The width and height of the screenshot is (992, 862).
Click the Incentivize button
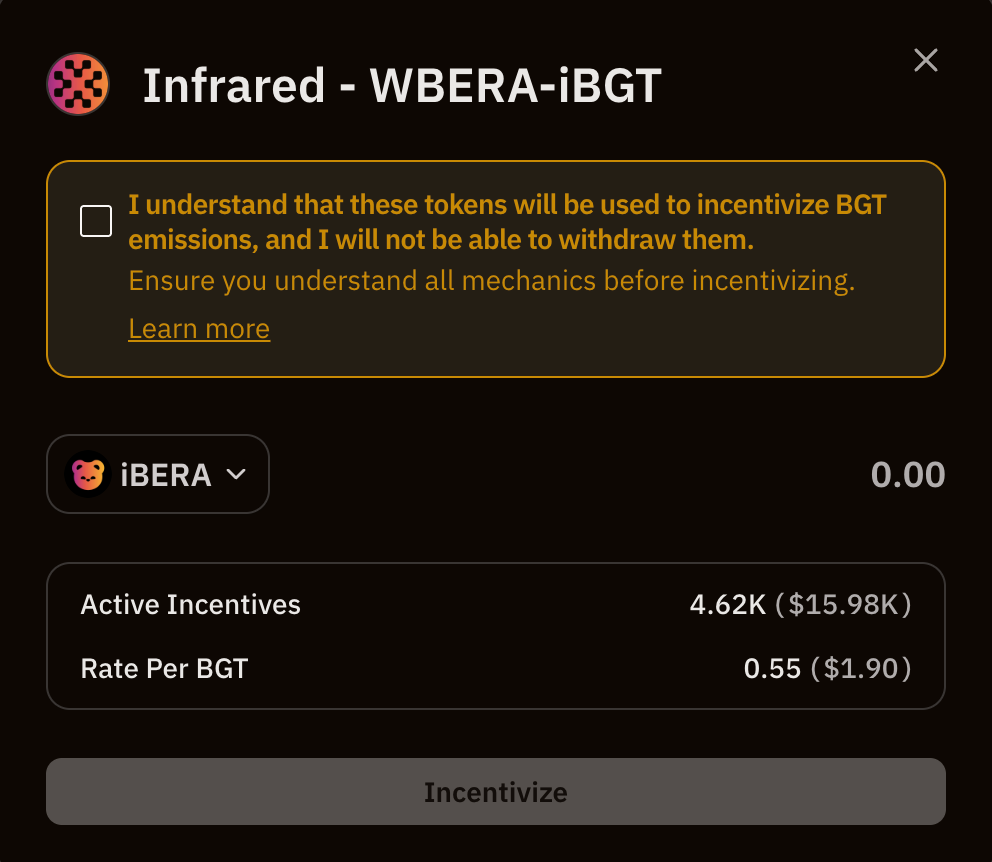coord(496,792)
